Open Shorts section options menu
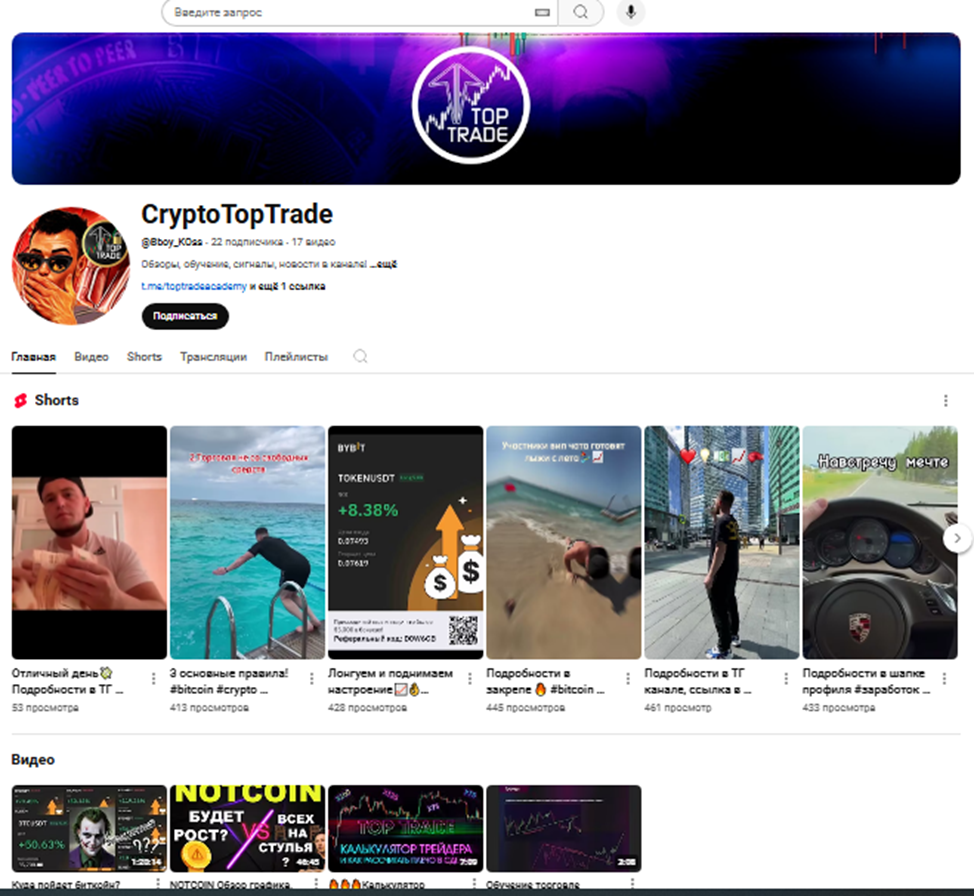 coord(945,401)
